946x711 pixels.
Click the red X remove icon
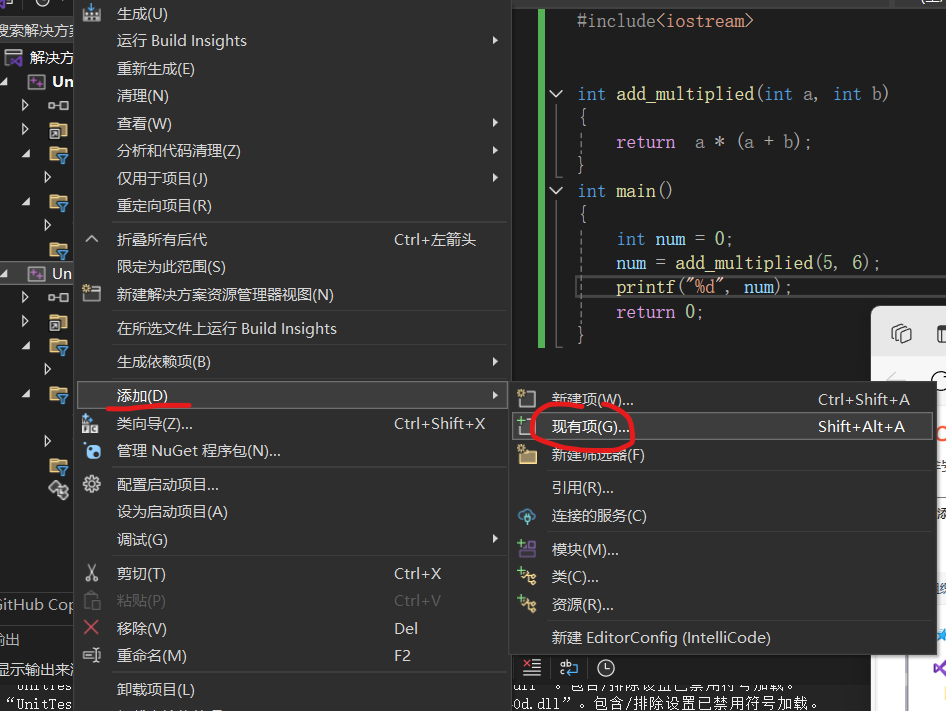(x=91, y=627)
